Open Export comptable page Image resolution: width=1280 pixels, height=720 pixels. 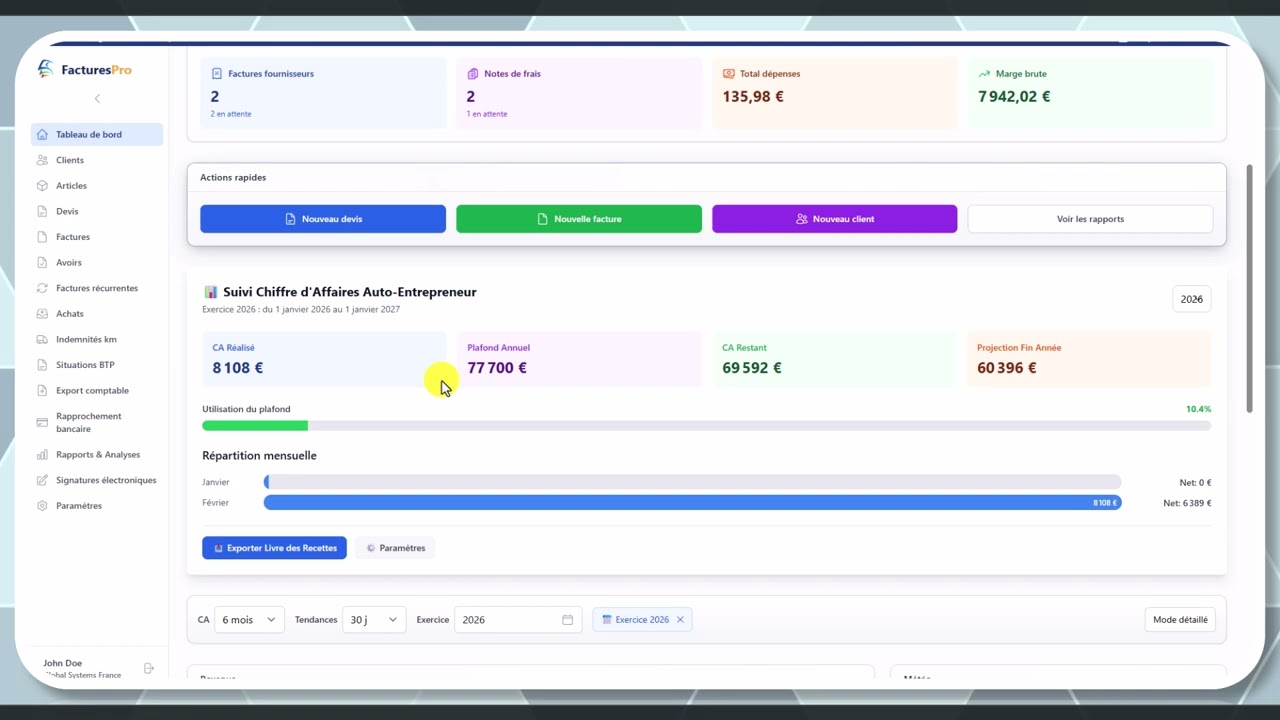pos(97,390)
